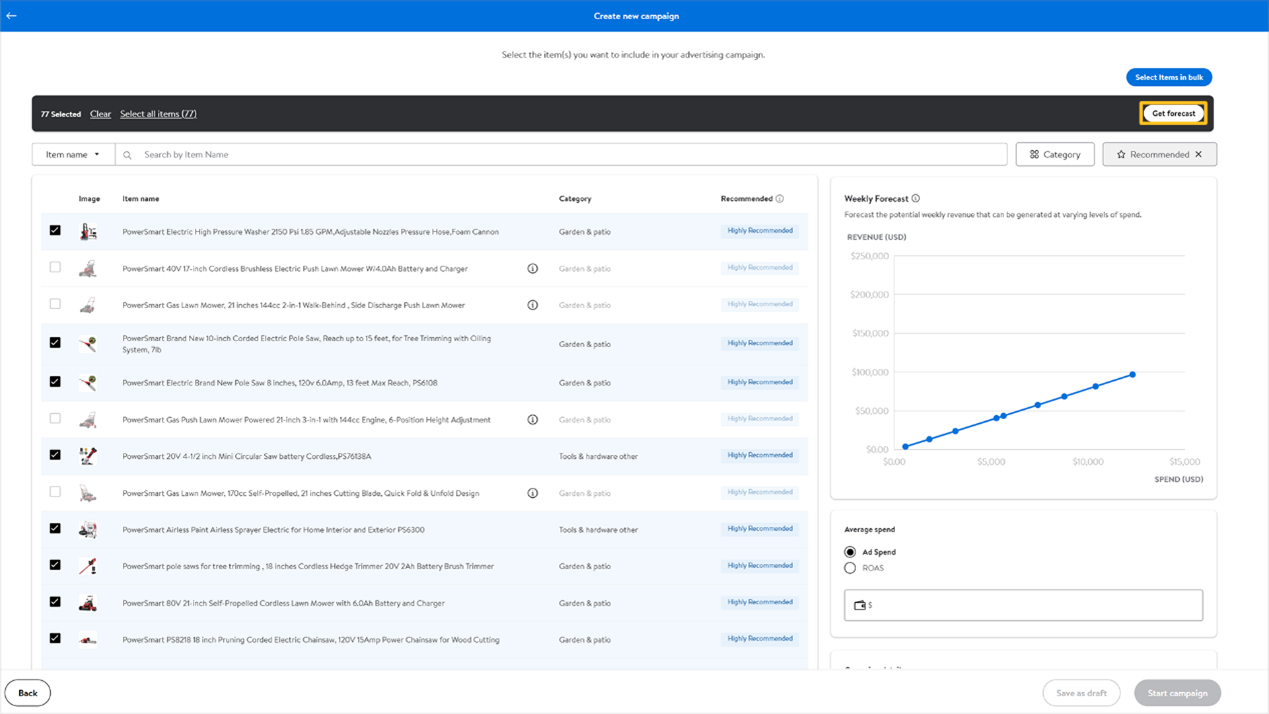
Task: Uncheck the Electric High Pressure Washer item
Action: coord(55,231)
